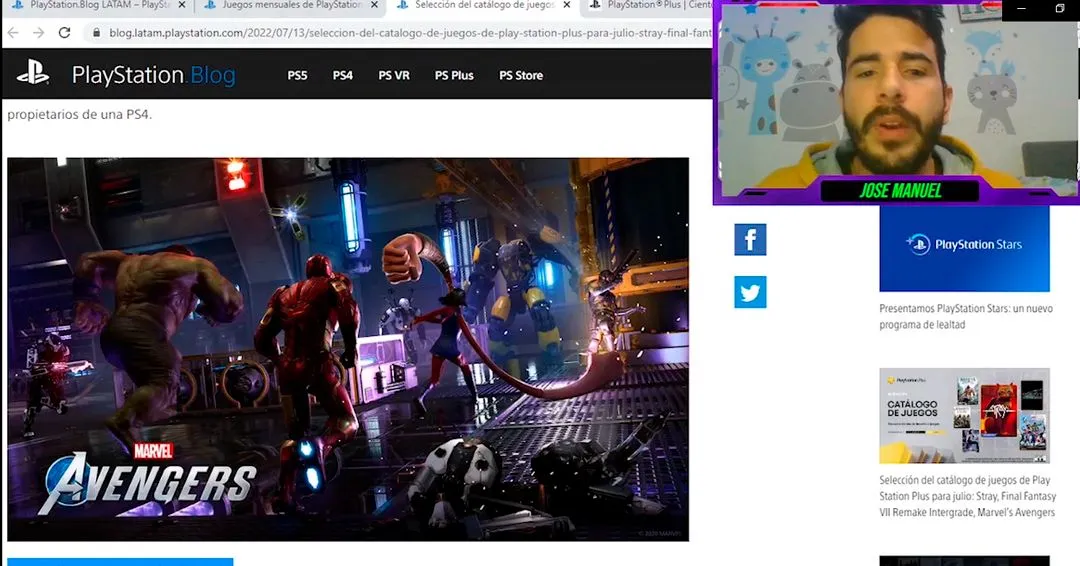
Task: Restore down the window
Action: coord(1059,8)
